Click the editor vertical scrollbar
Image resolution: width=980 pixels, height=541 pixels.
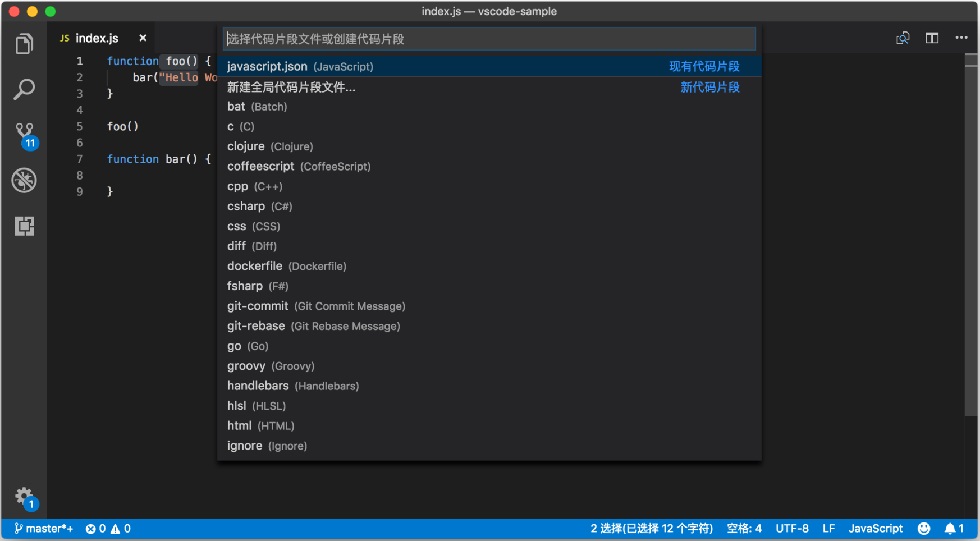pyautogui.click(x=971, y=234)
